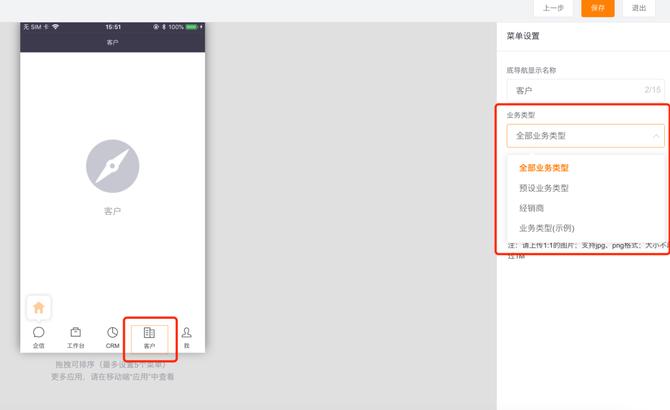Viewport: 670px width, 410px height.
Task: Click the orange home icon button
Action: click(x=38, y=307)
